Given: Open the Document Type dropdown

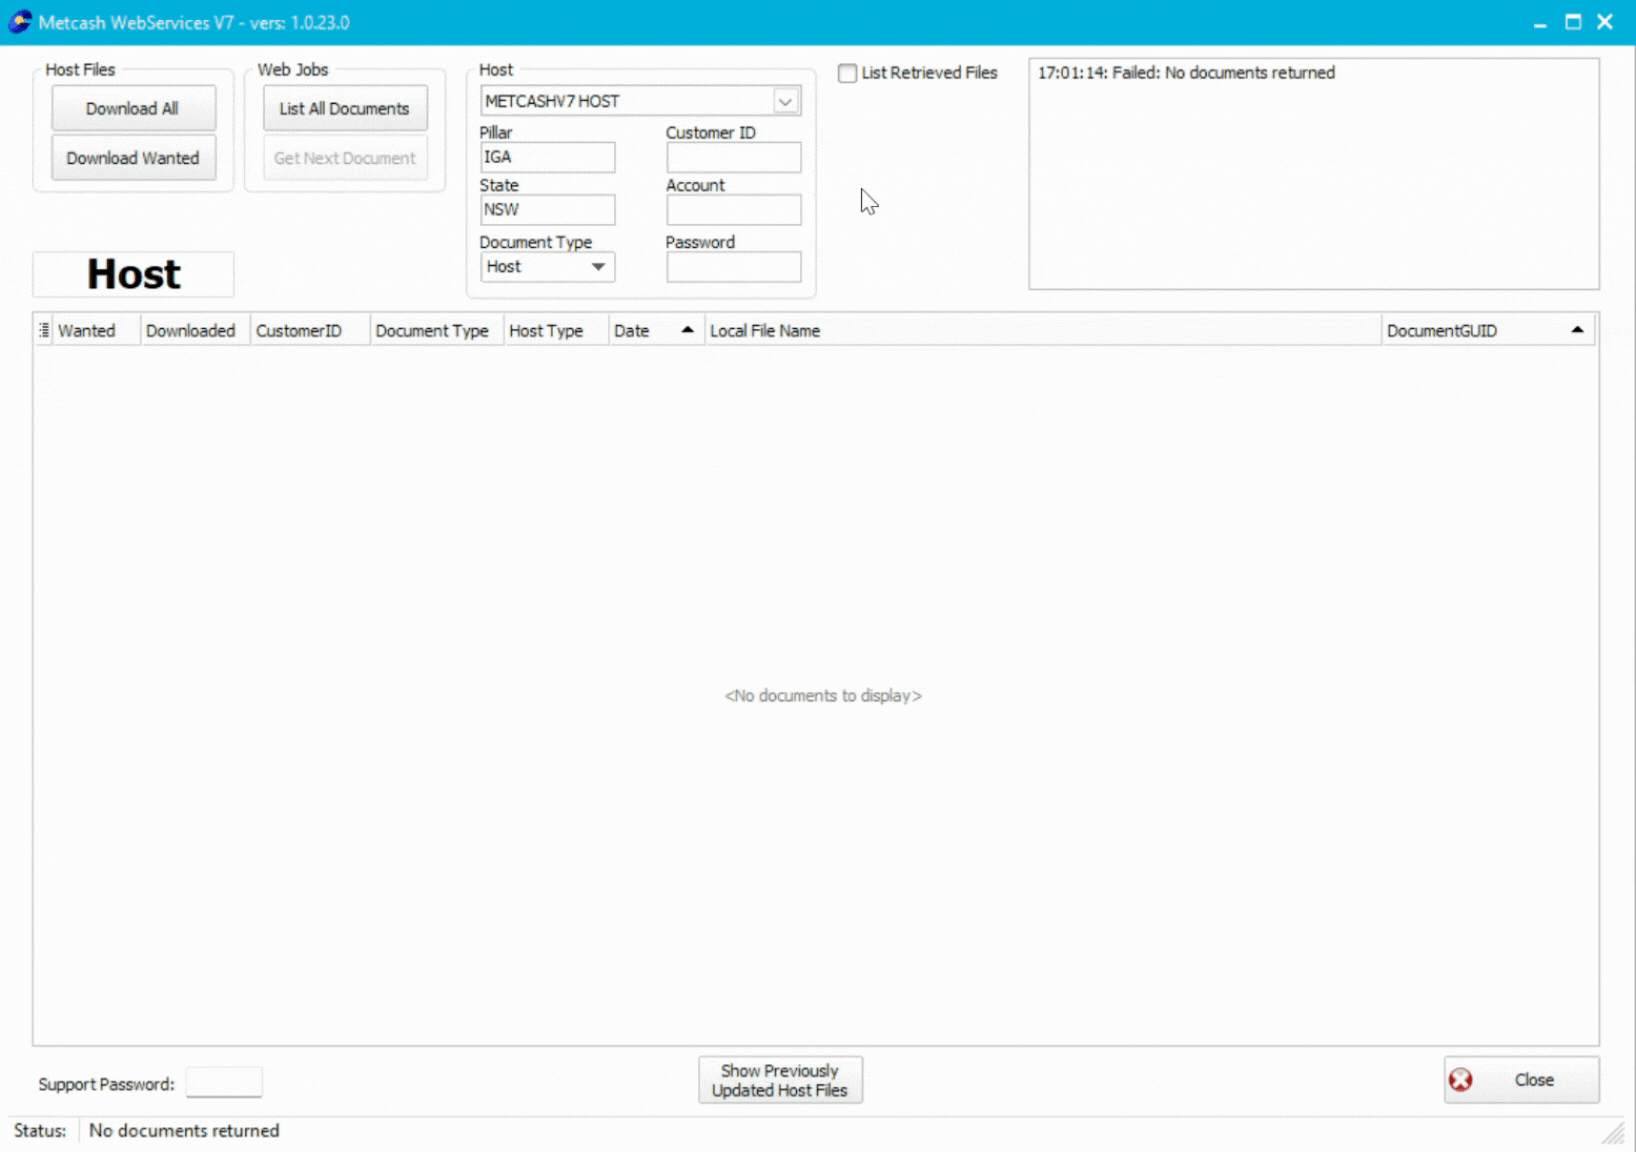Looking at the screenshot, I should pos(598,267).
